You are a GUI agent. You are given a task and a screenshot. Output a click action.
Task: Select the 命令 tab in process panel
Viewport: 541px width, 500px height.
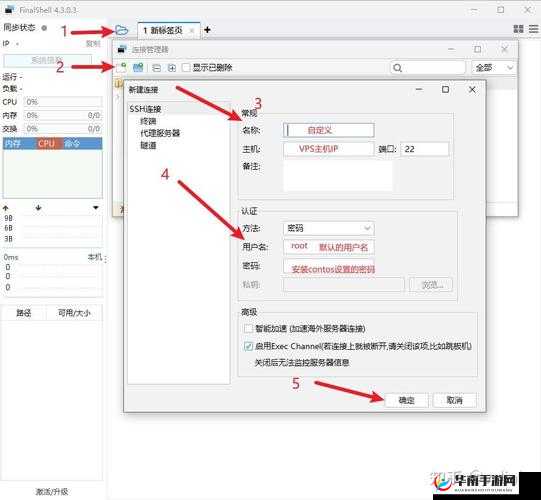72,144
